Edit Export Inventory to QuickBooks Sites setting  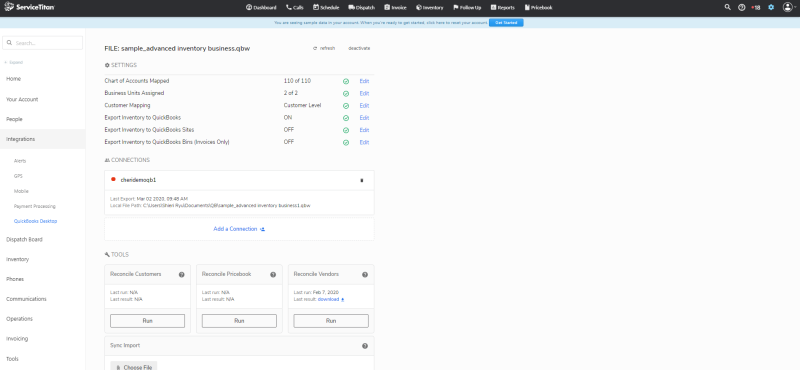pyautogui.click(x=364, y=130)
